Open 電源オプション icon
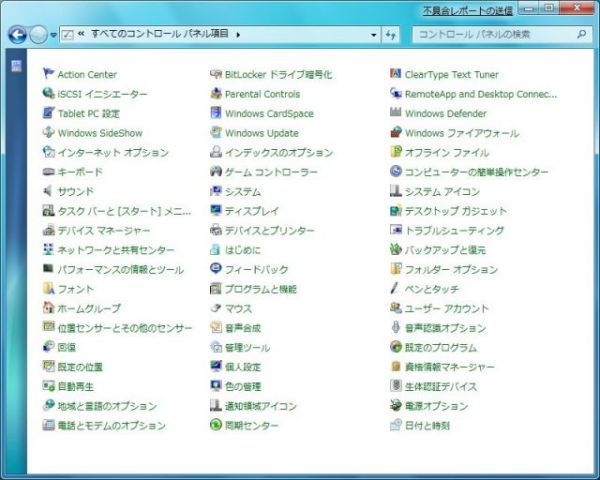Image resolution: width=600 pixels, height=480 pixels. coord(396,406)
